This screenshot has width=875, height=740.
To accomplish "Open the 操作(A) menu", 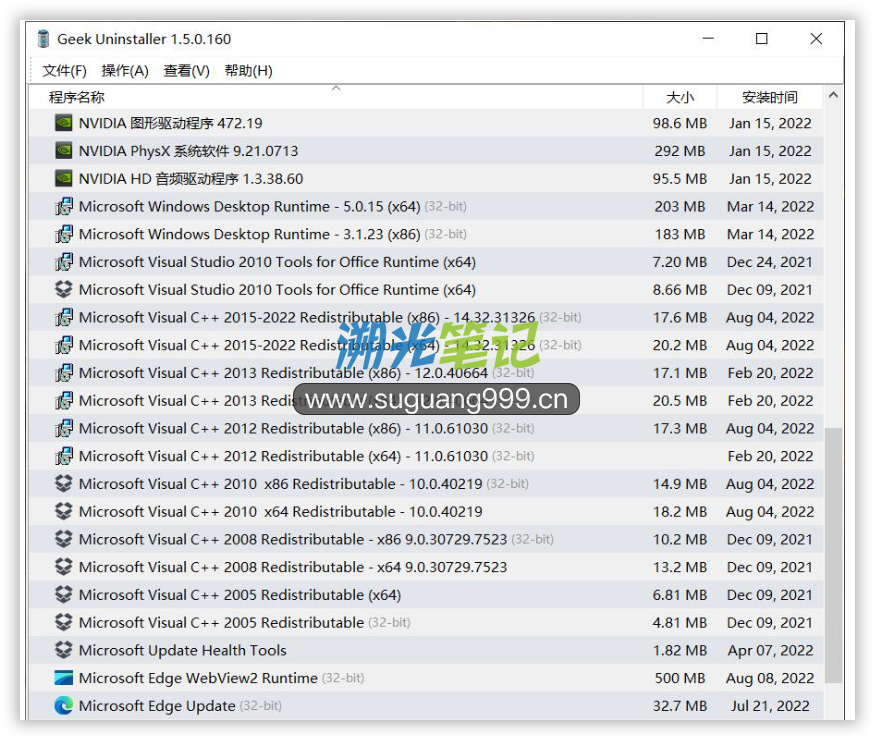I will click(125, 71).
